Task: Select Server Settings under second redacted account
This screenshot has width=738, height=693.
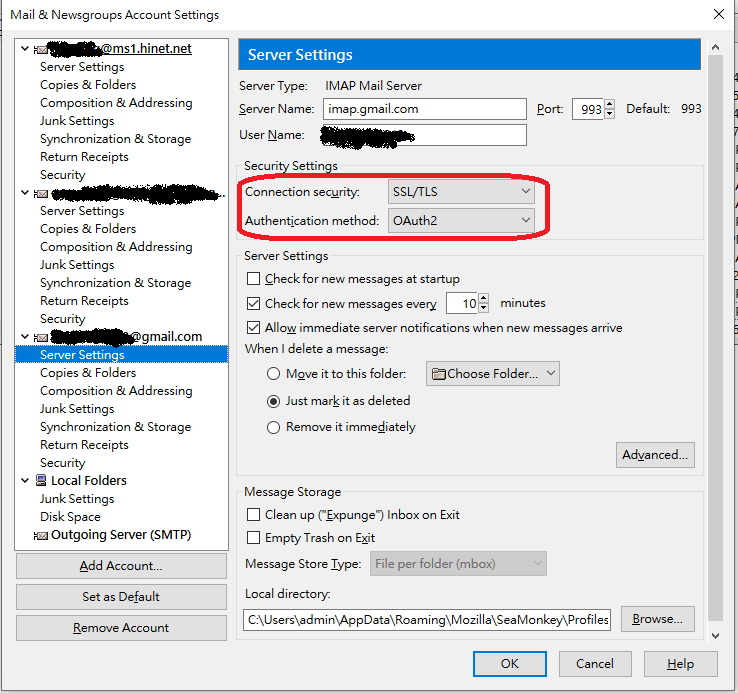Action: (82, 211)
